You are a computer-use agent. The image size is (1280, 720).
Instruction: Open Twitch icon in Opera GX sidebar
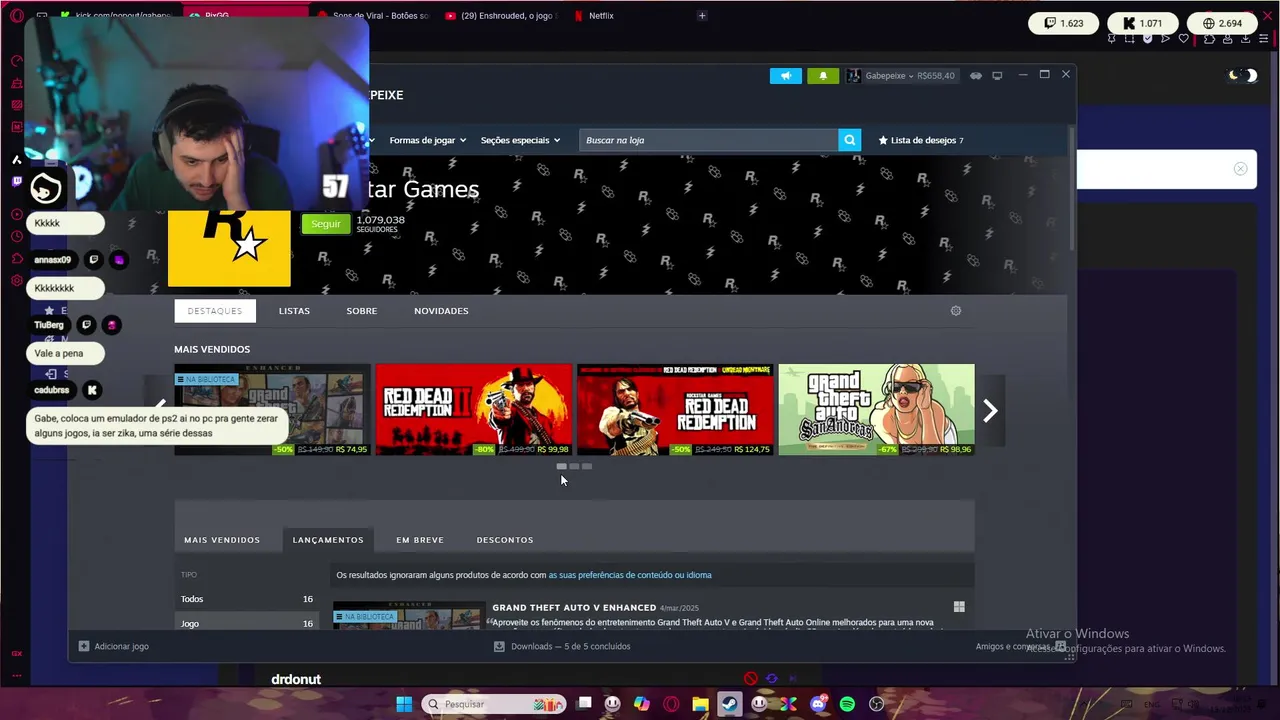17,181
